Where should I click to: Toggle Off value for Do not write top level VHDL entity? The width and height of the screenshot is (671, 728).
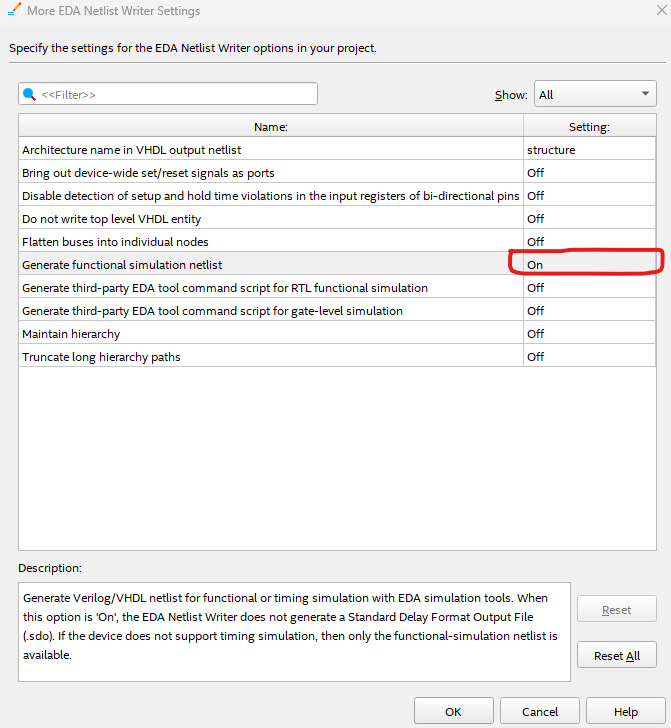tap(589, 219)
